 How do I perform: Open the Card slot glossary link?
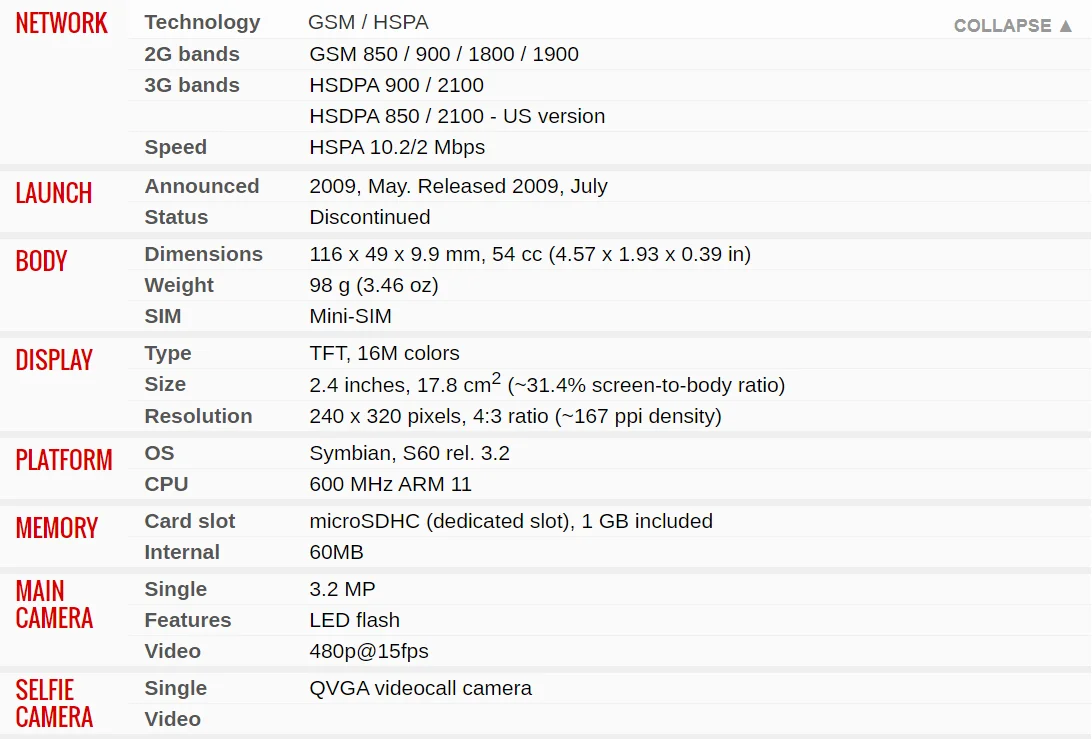pyautogui.click(x=189, y=521)
